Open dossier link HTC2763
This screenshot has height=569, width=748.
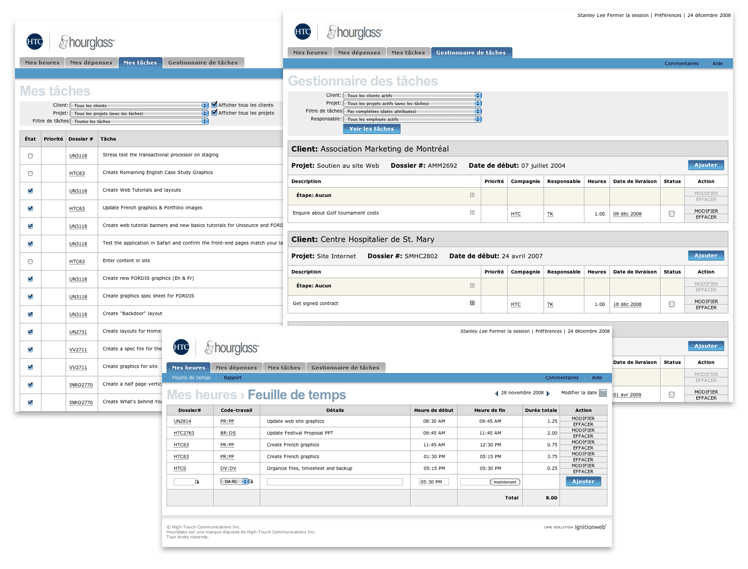point(184,433)
